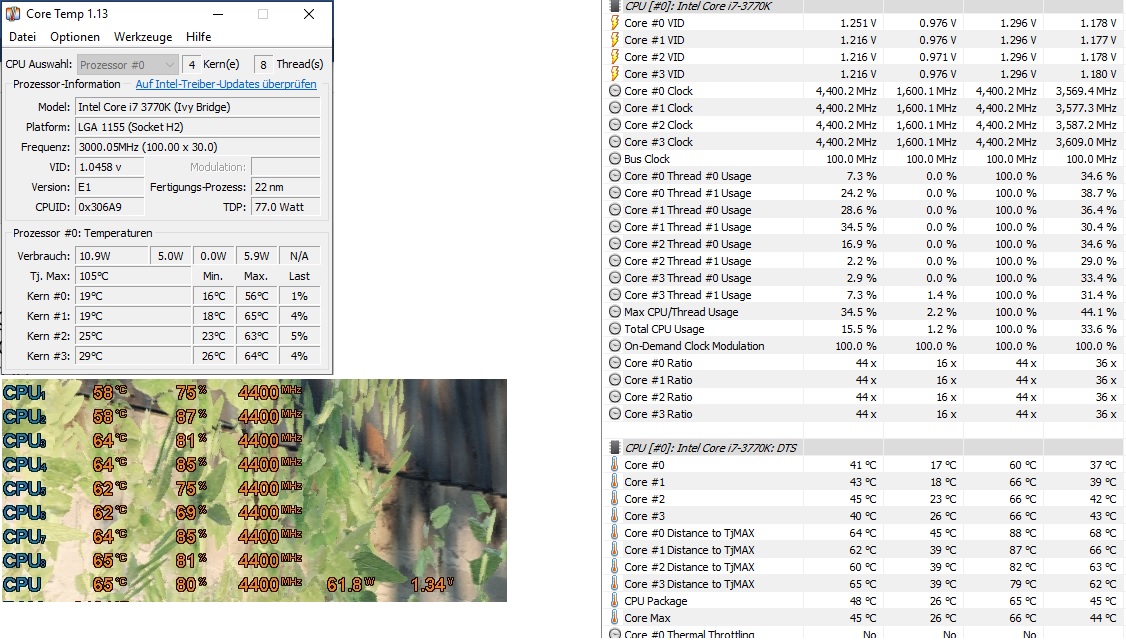Click the Core #1 Thread #1 Usage icon

pos(615,227)
